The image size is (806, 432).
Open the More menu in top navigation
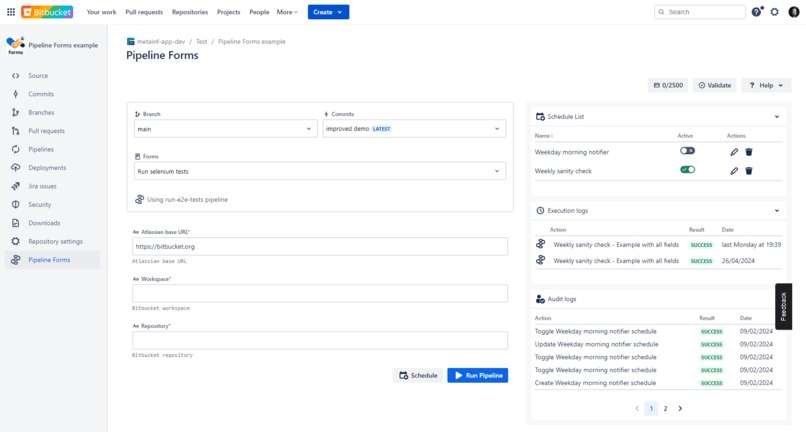(287, 12)
